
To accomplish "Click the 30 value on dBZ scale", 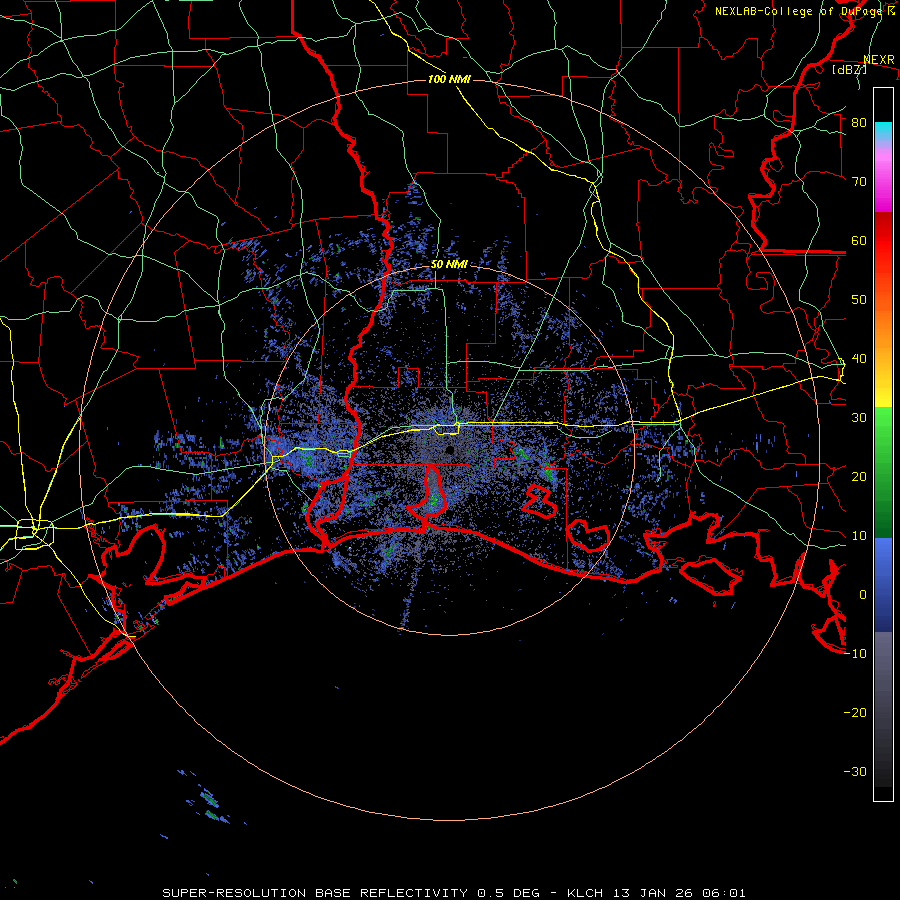I will click(x=859, y=418).
